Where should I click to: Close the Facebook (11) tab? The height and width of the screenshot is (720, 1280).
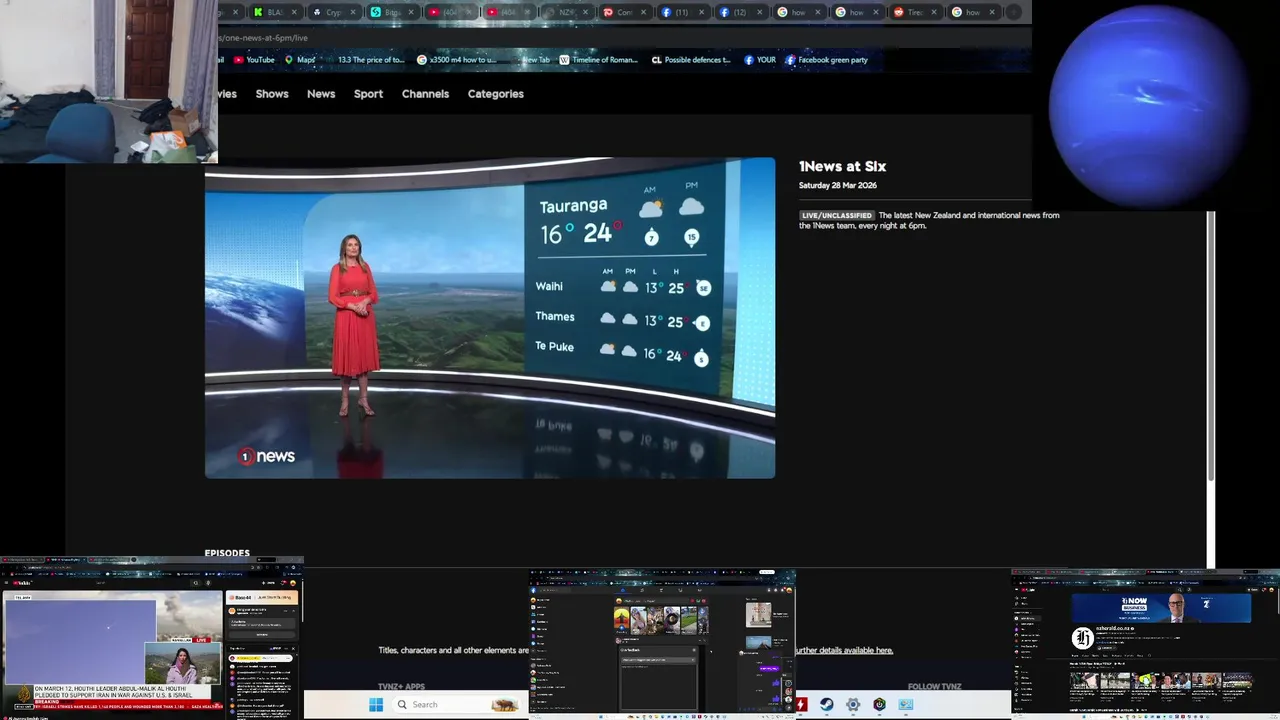point(700,12)
